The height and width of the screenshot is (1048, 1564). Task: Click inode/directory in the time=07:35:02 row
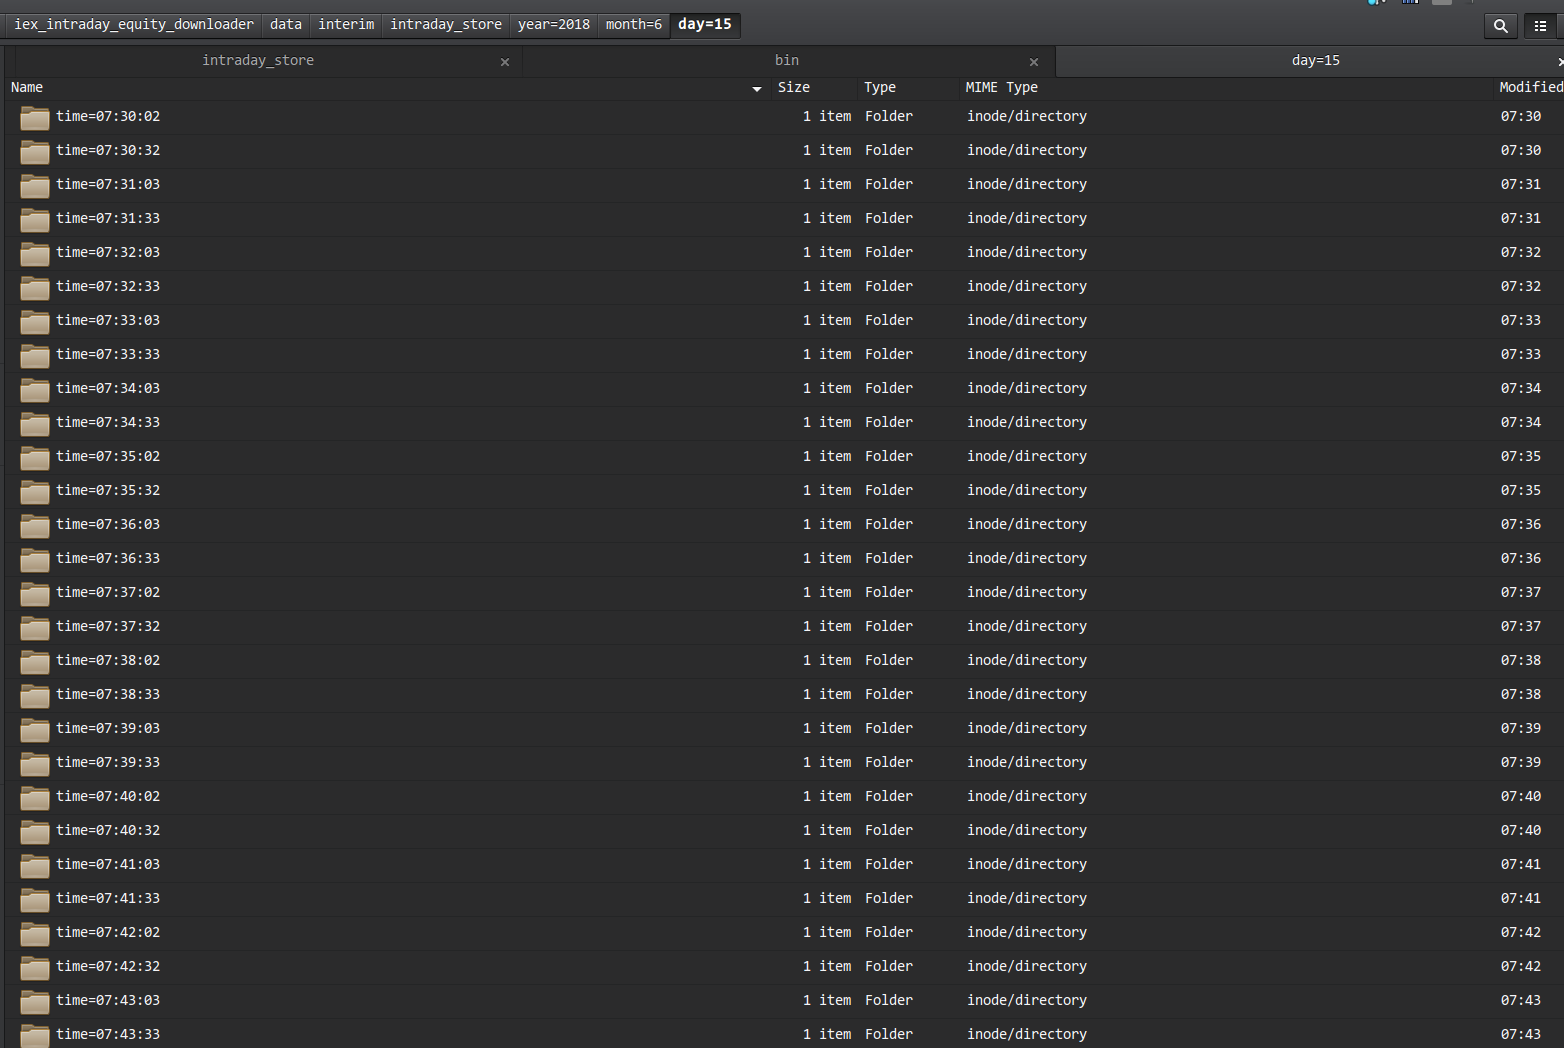(1027, 456)
